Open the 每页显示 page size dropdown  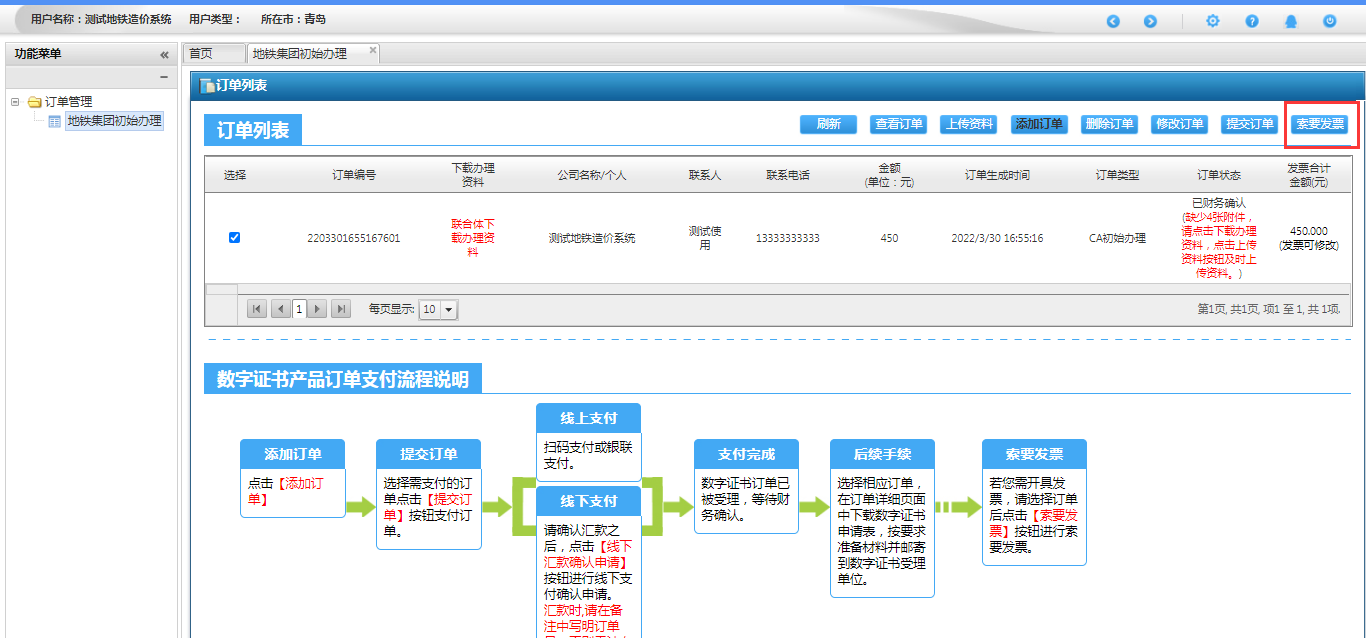448,310
